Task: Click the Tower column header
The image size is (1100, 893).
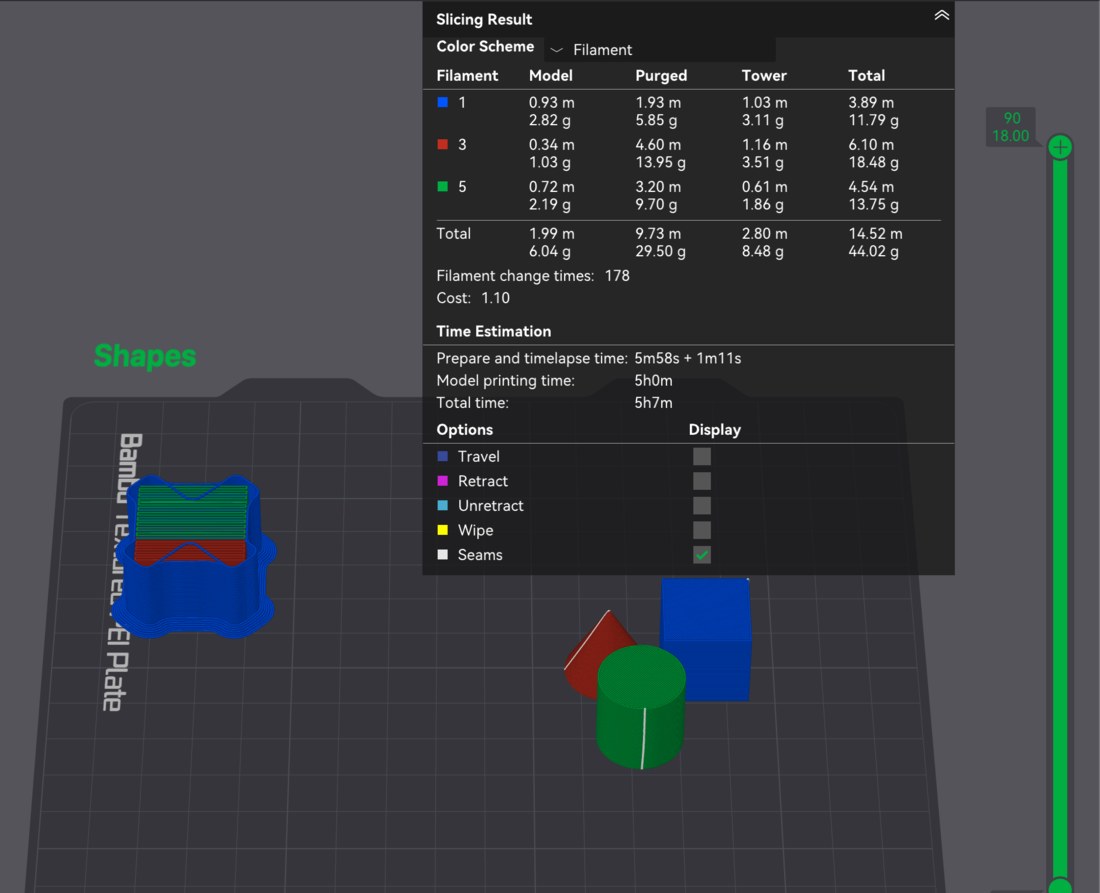Action: [764, 76]
